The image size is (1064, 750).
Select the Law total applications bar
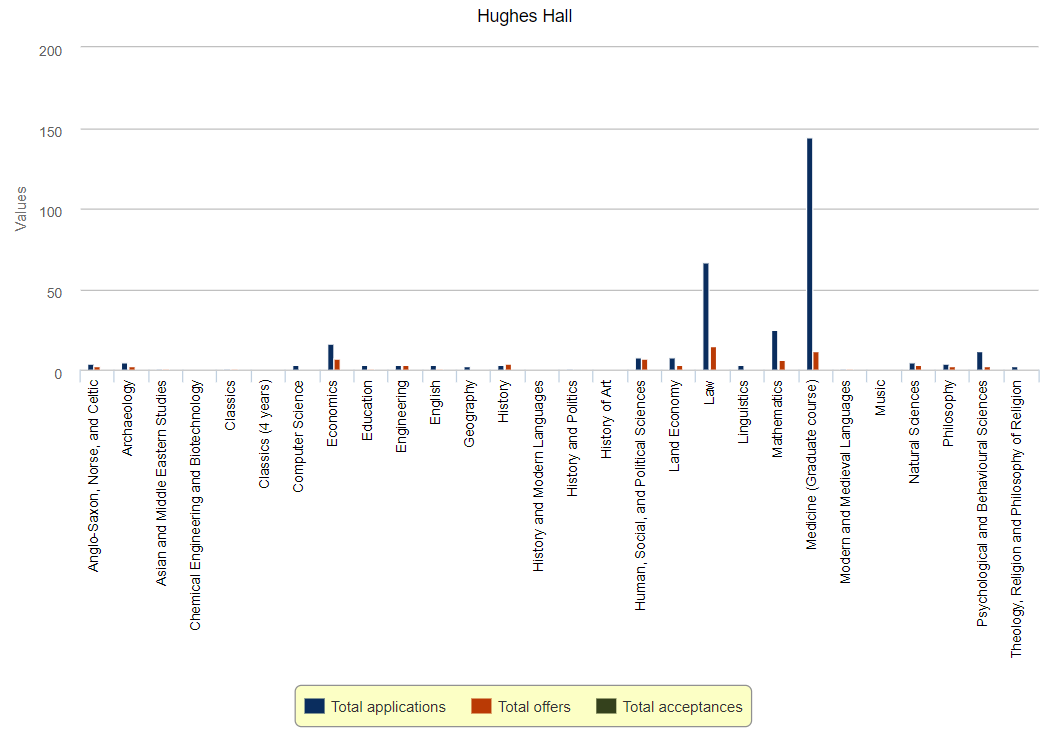click(706, 317)
